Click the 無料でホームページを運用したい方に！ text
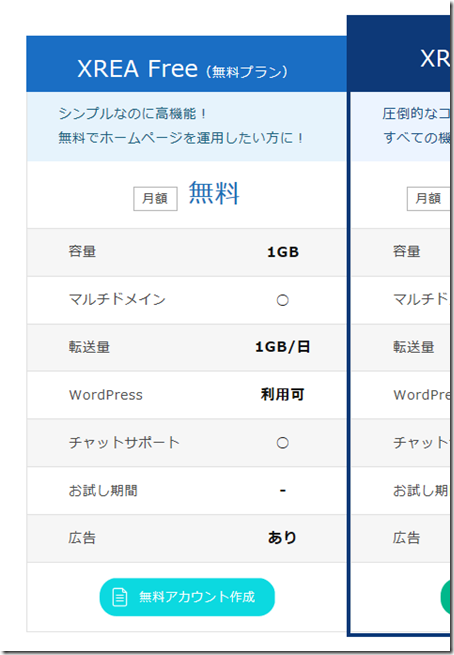The height and width of the screenshot is (655, 454). [181, 138]
